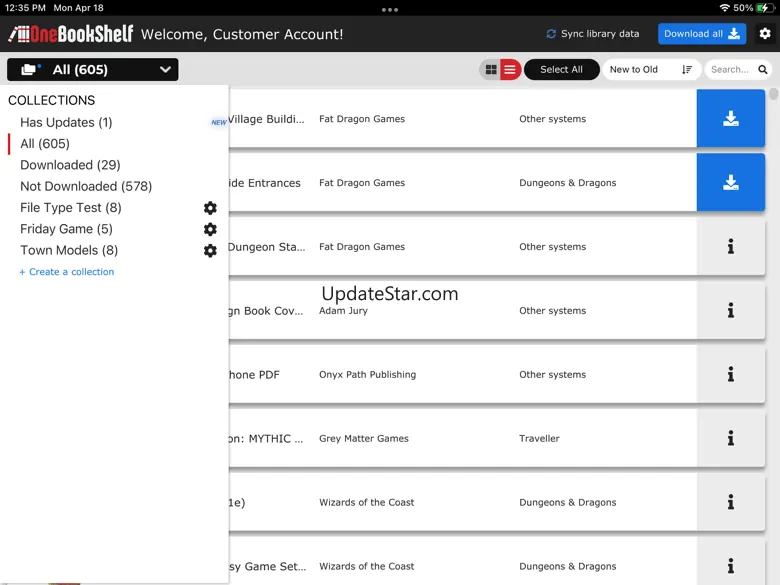Select Downloaded (29) collection
This screenshot has height=585, width=780.
pyautogui.click(x=70, y=165)
